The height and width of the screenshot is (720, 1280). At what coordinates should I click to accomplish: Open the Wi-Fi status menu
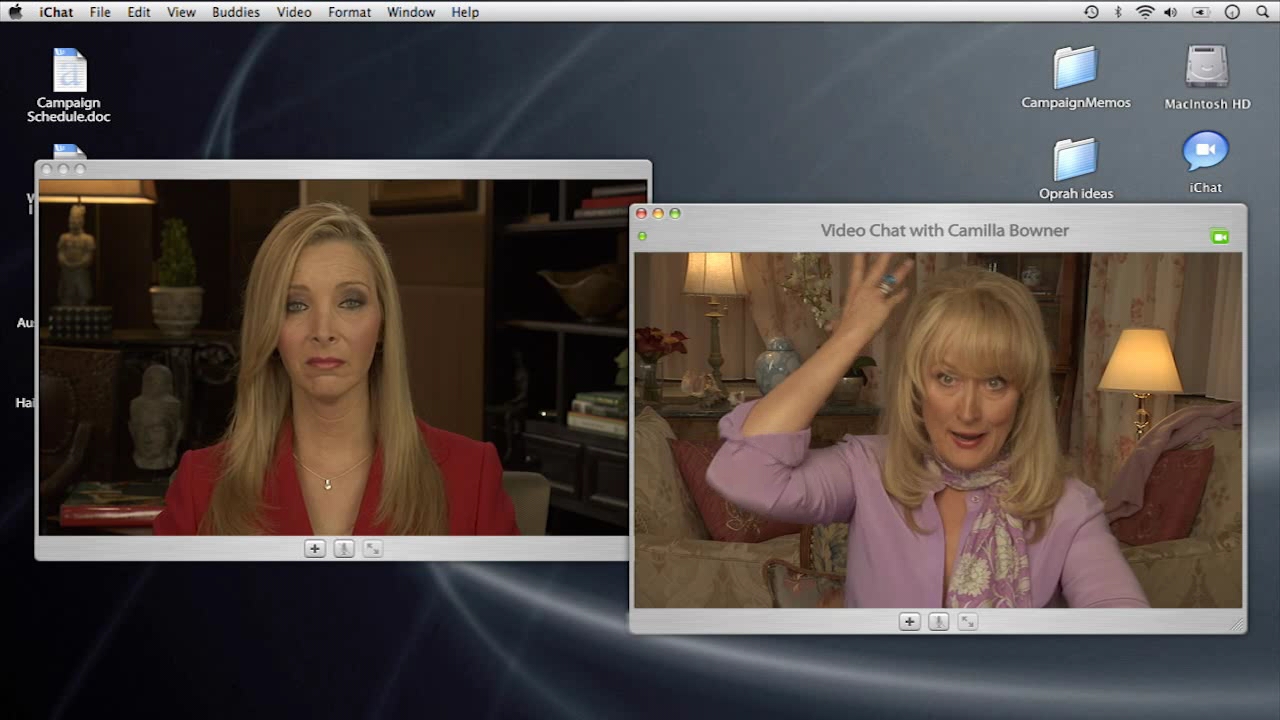click(1145, 12)
